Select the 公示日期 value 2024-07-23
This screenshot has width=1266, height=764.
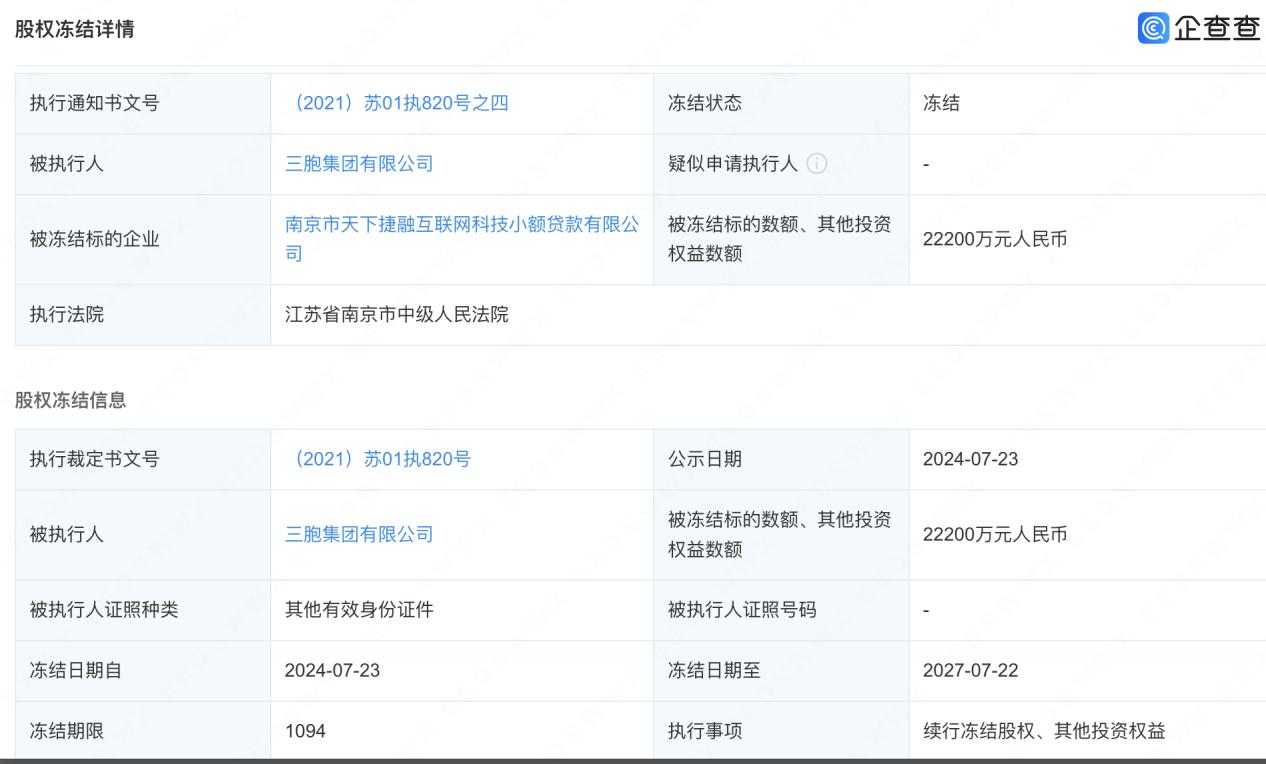(971, 459)
